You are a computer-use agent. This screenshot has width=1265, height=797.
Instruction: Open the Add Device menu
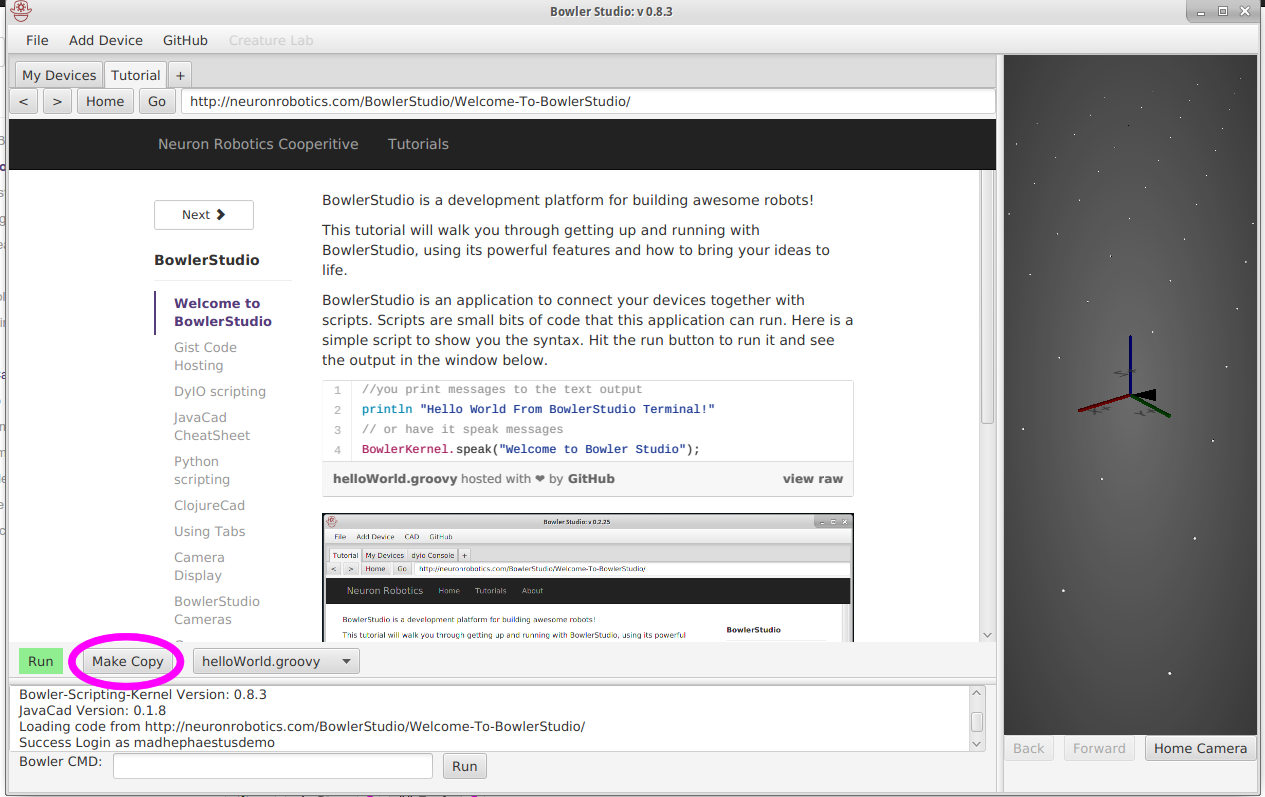(x=106, y=40)
